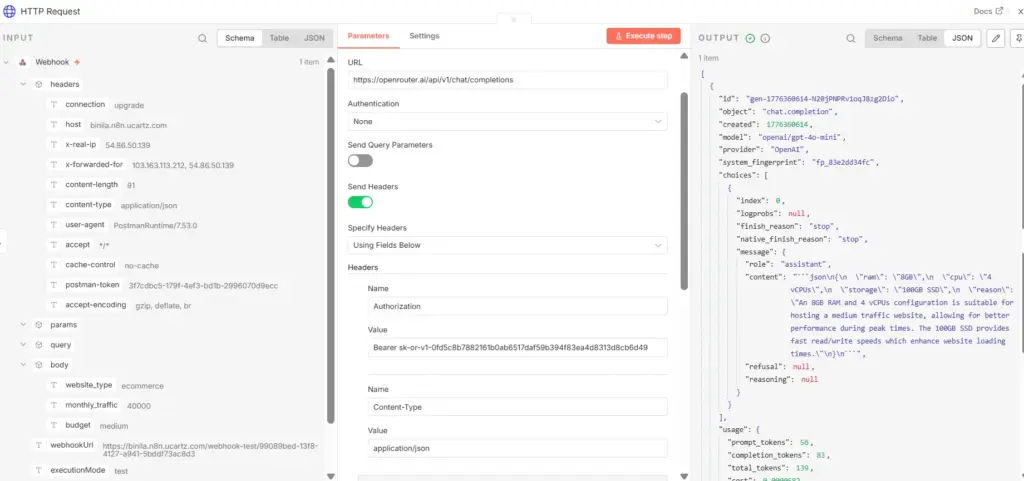
Task: Click the query object cube icon
Action: 39,345
